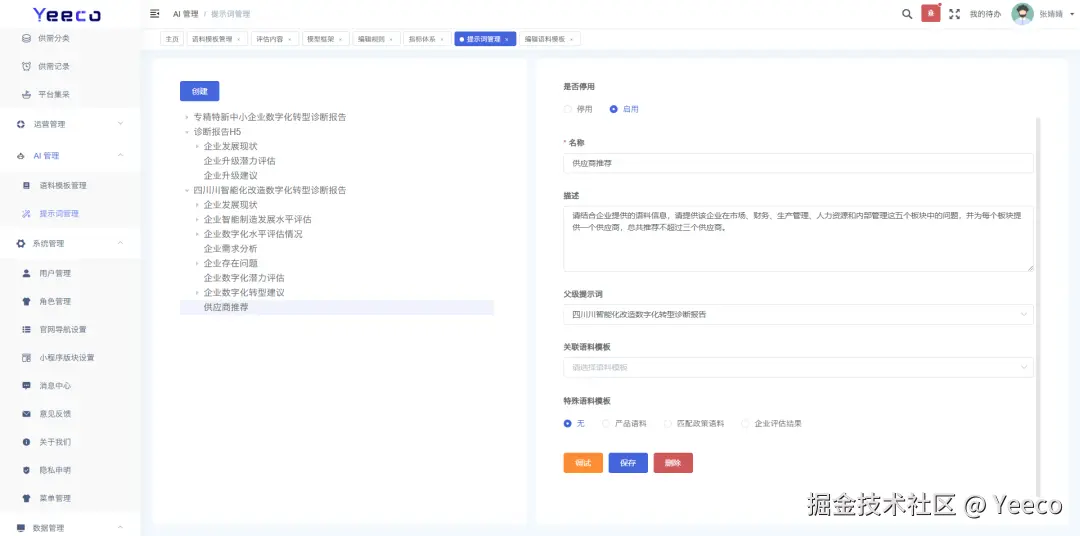
Task: Click the orange 调试 button
Action: 583,463
